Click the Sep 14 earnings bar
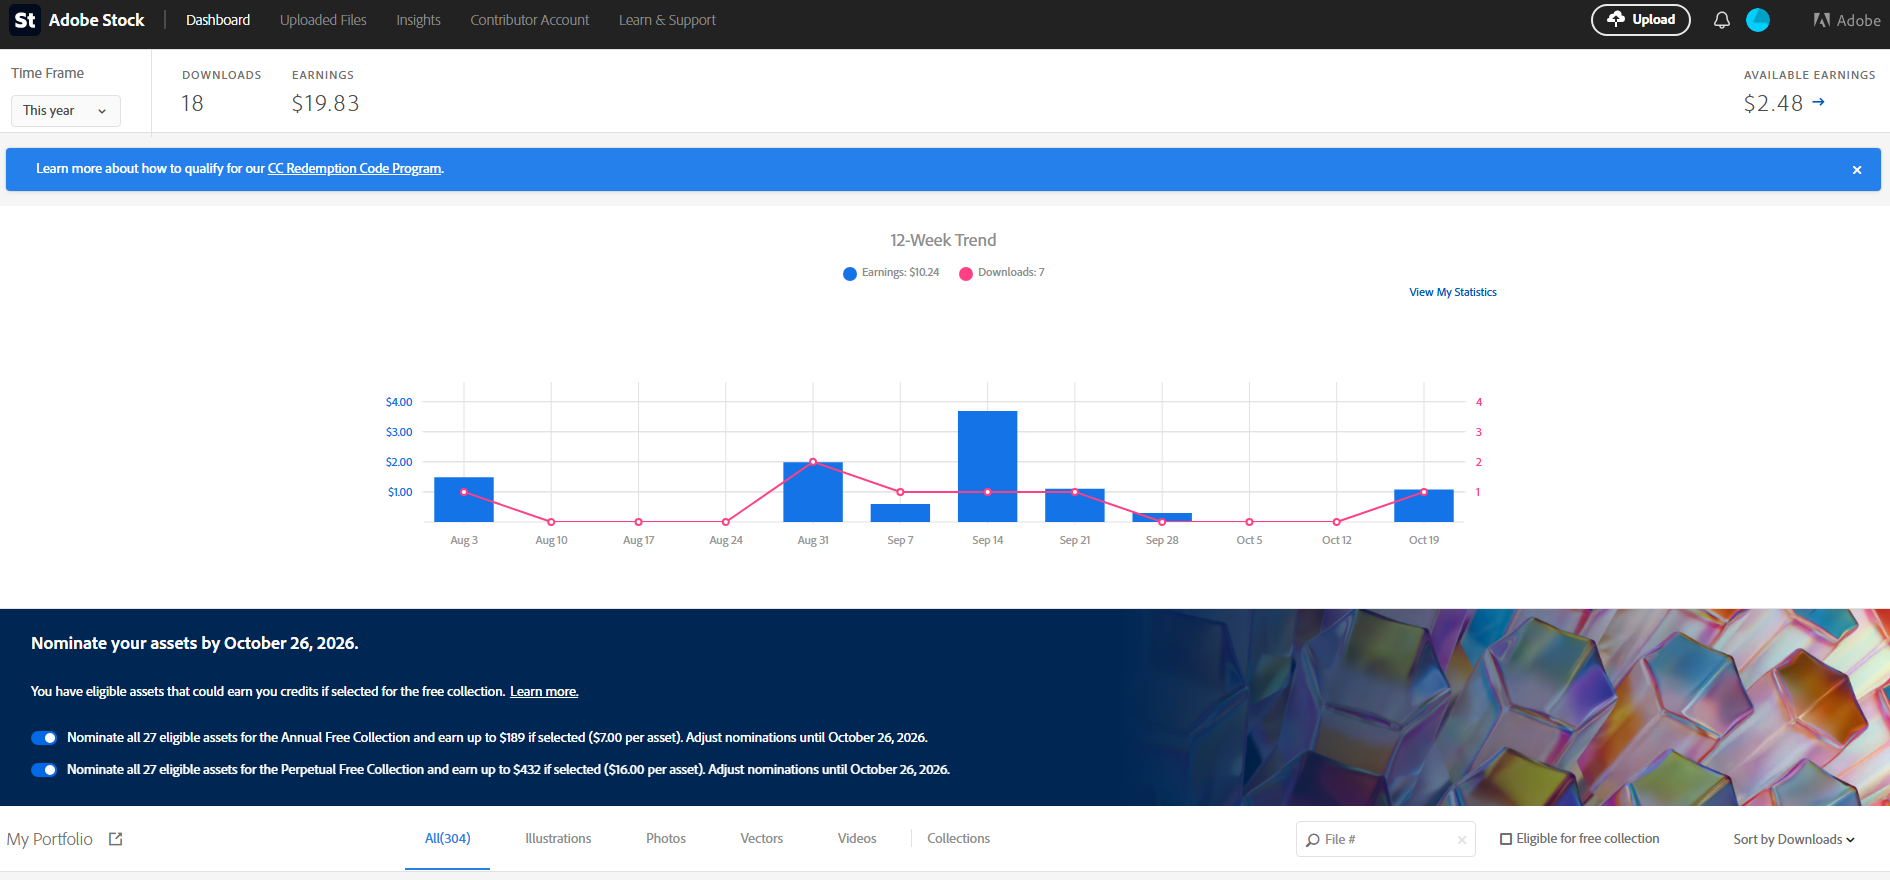This screenshot has width=1890, height=880. point(988,466)
